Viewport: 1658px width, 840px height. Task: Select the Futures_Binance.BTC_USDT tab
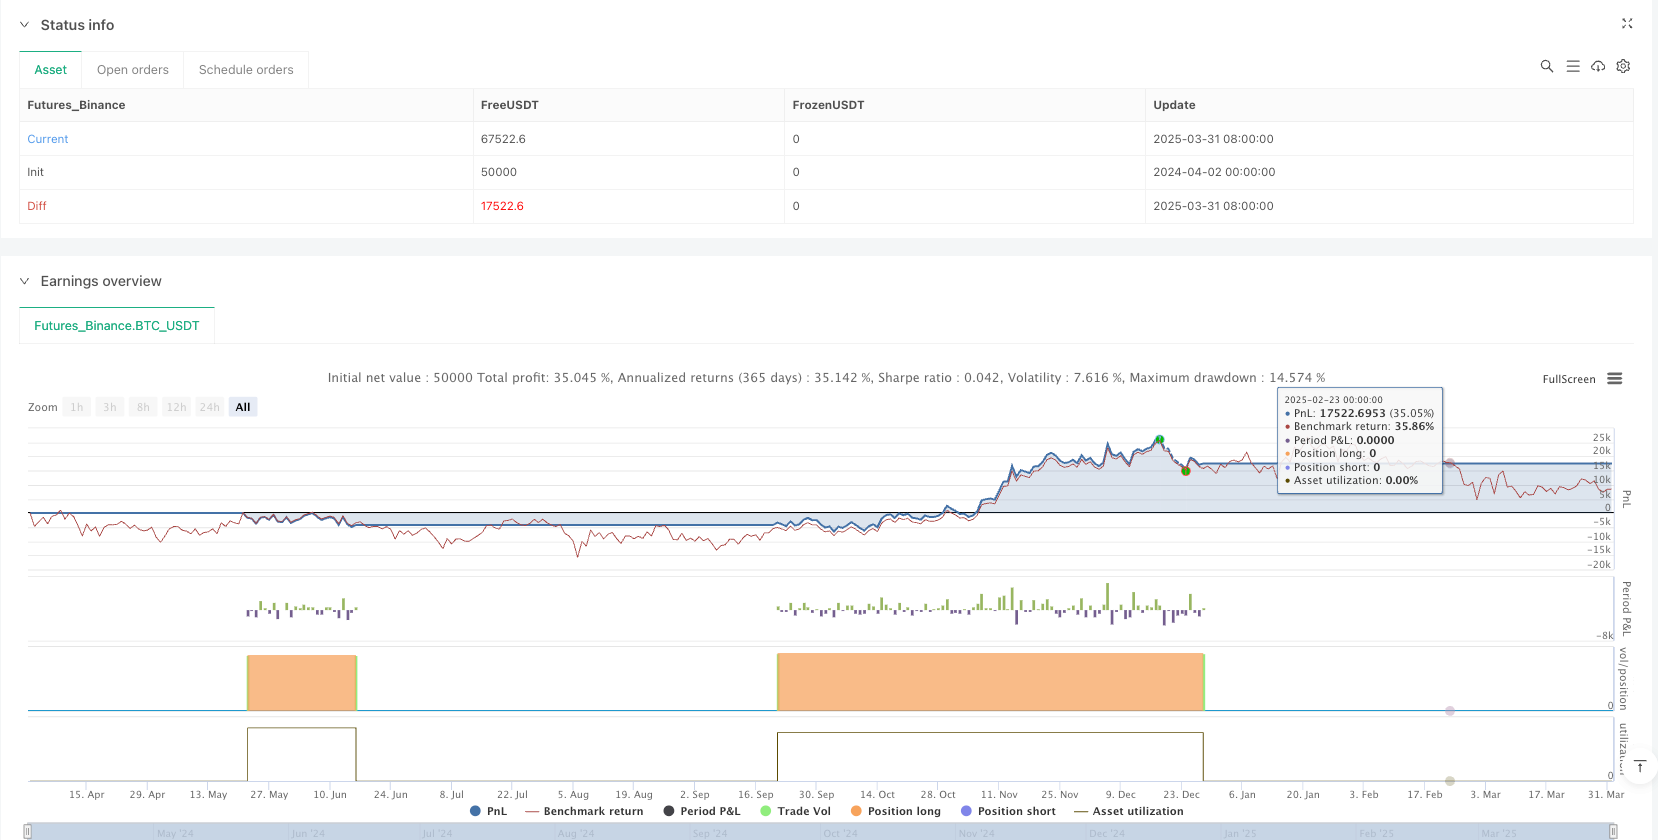coord(117,326)
